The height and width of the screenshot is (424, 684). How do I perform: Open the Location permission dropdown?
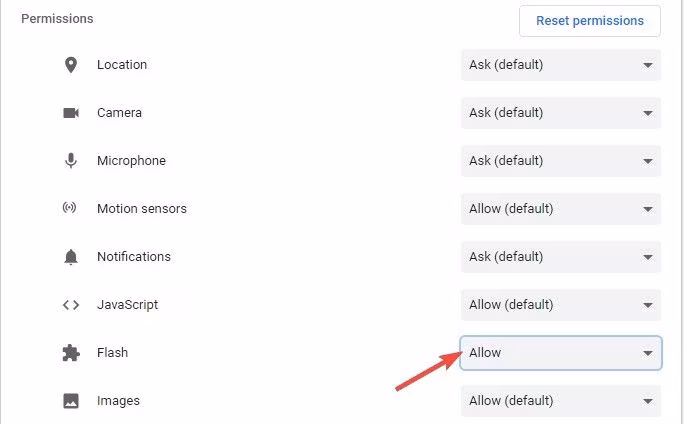[560, 65]
